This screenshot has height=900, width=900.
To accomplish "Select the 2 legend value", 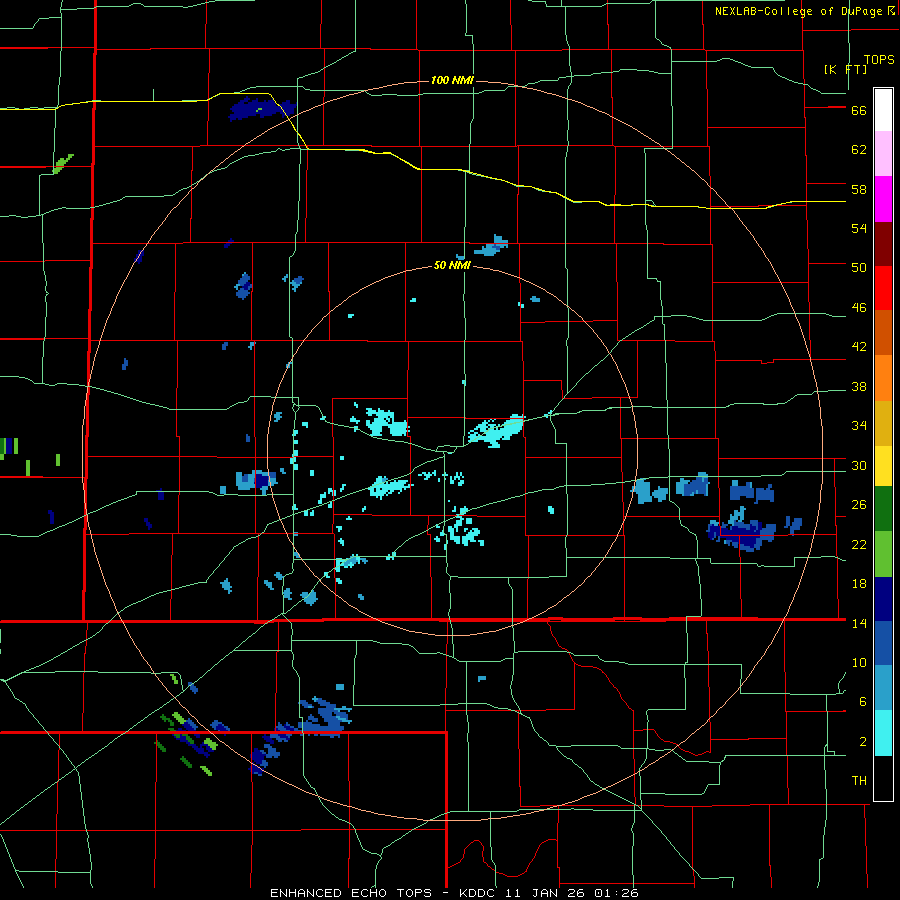I will click(863, 741).
